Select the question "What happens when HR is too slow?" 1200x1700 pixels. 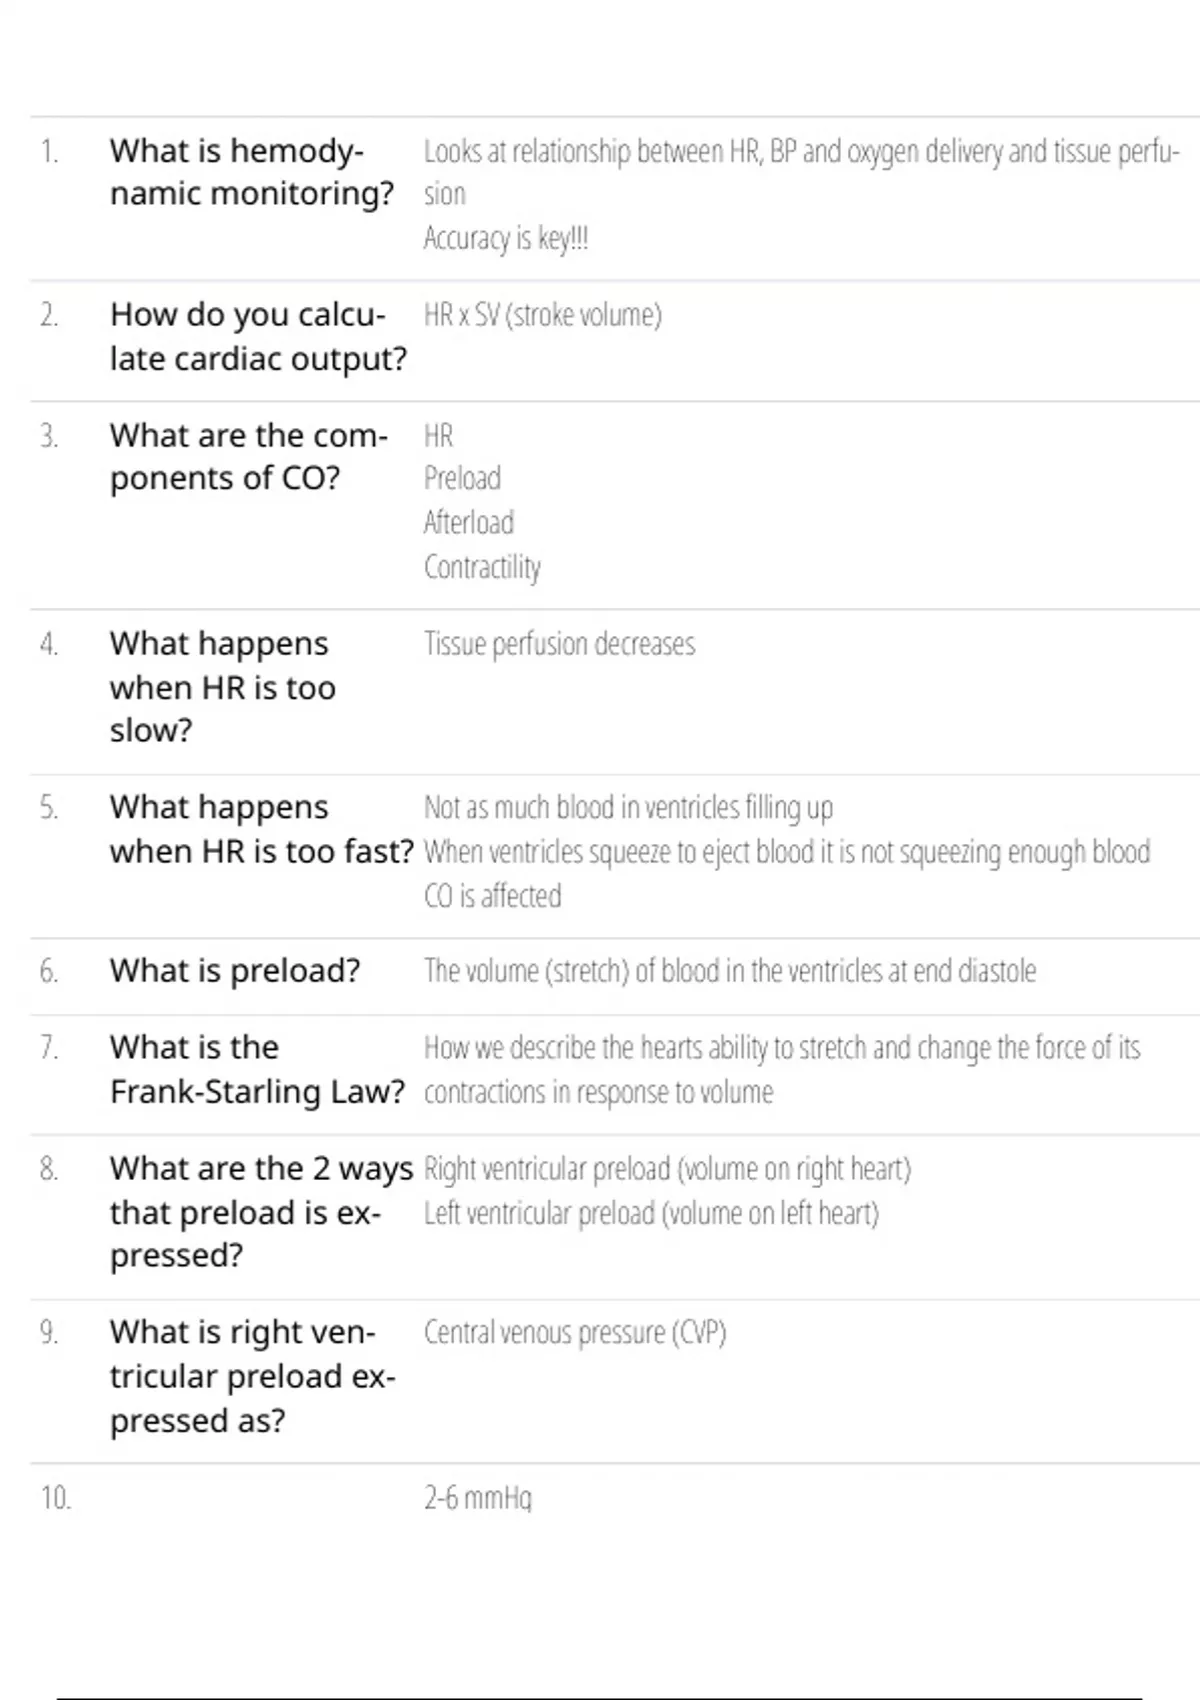click(222, 687)
